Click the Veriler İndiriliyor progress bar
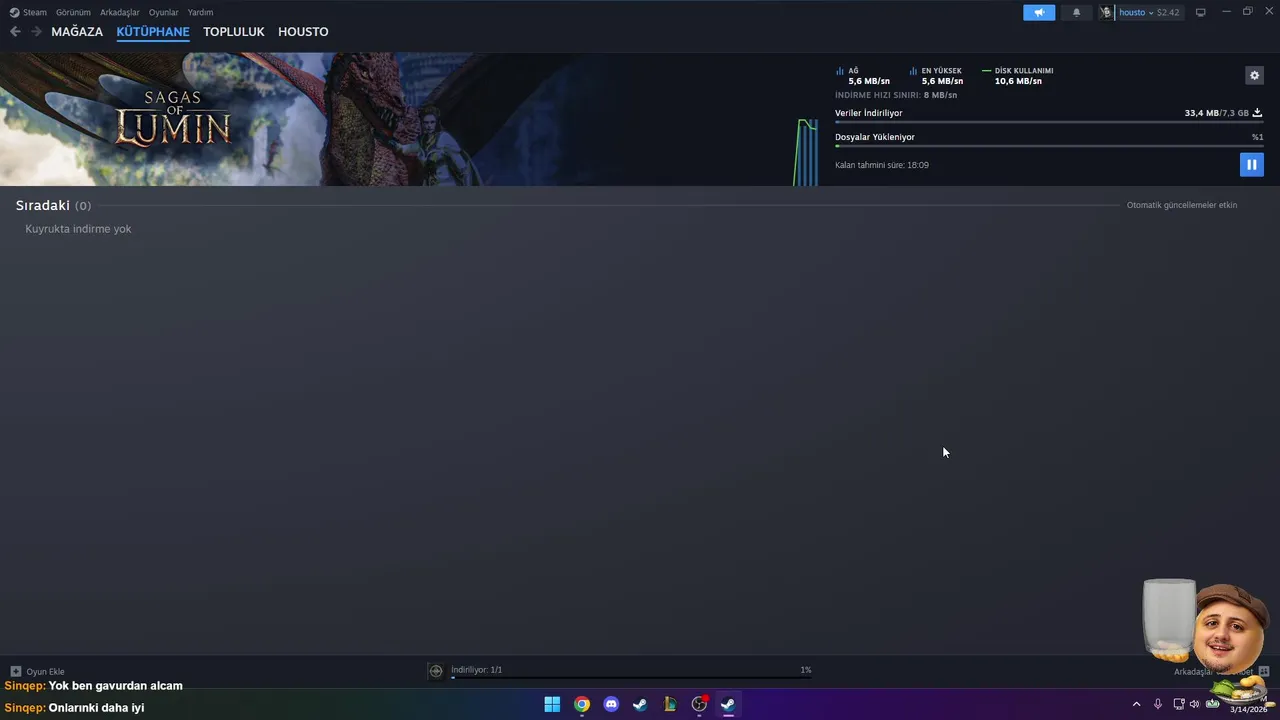 (1048, 122)
